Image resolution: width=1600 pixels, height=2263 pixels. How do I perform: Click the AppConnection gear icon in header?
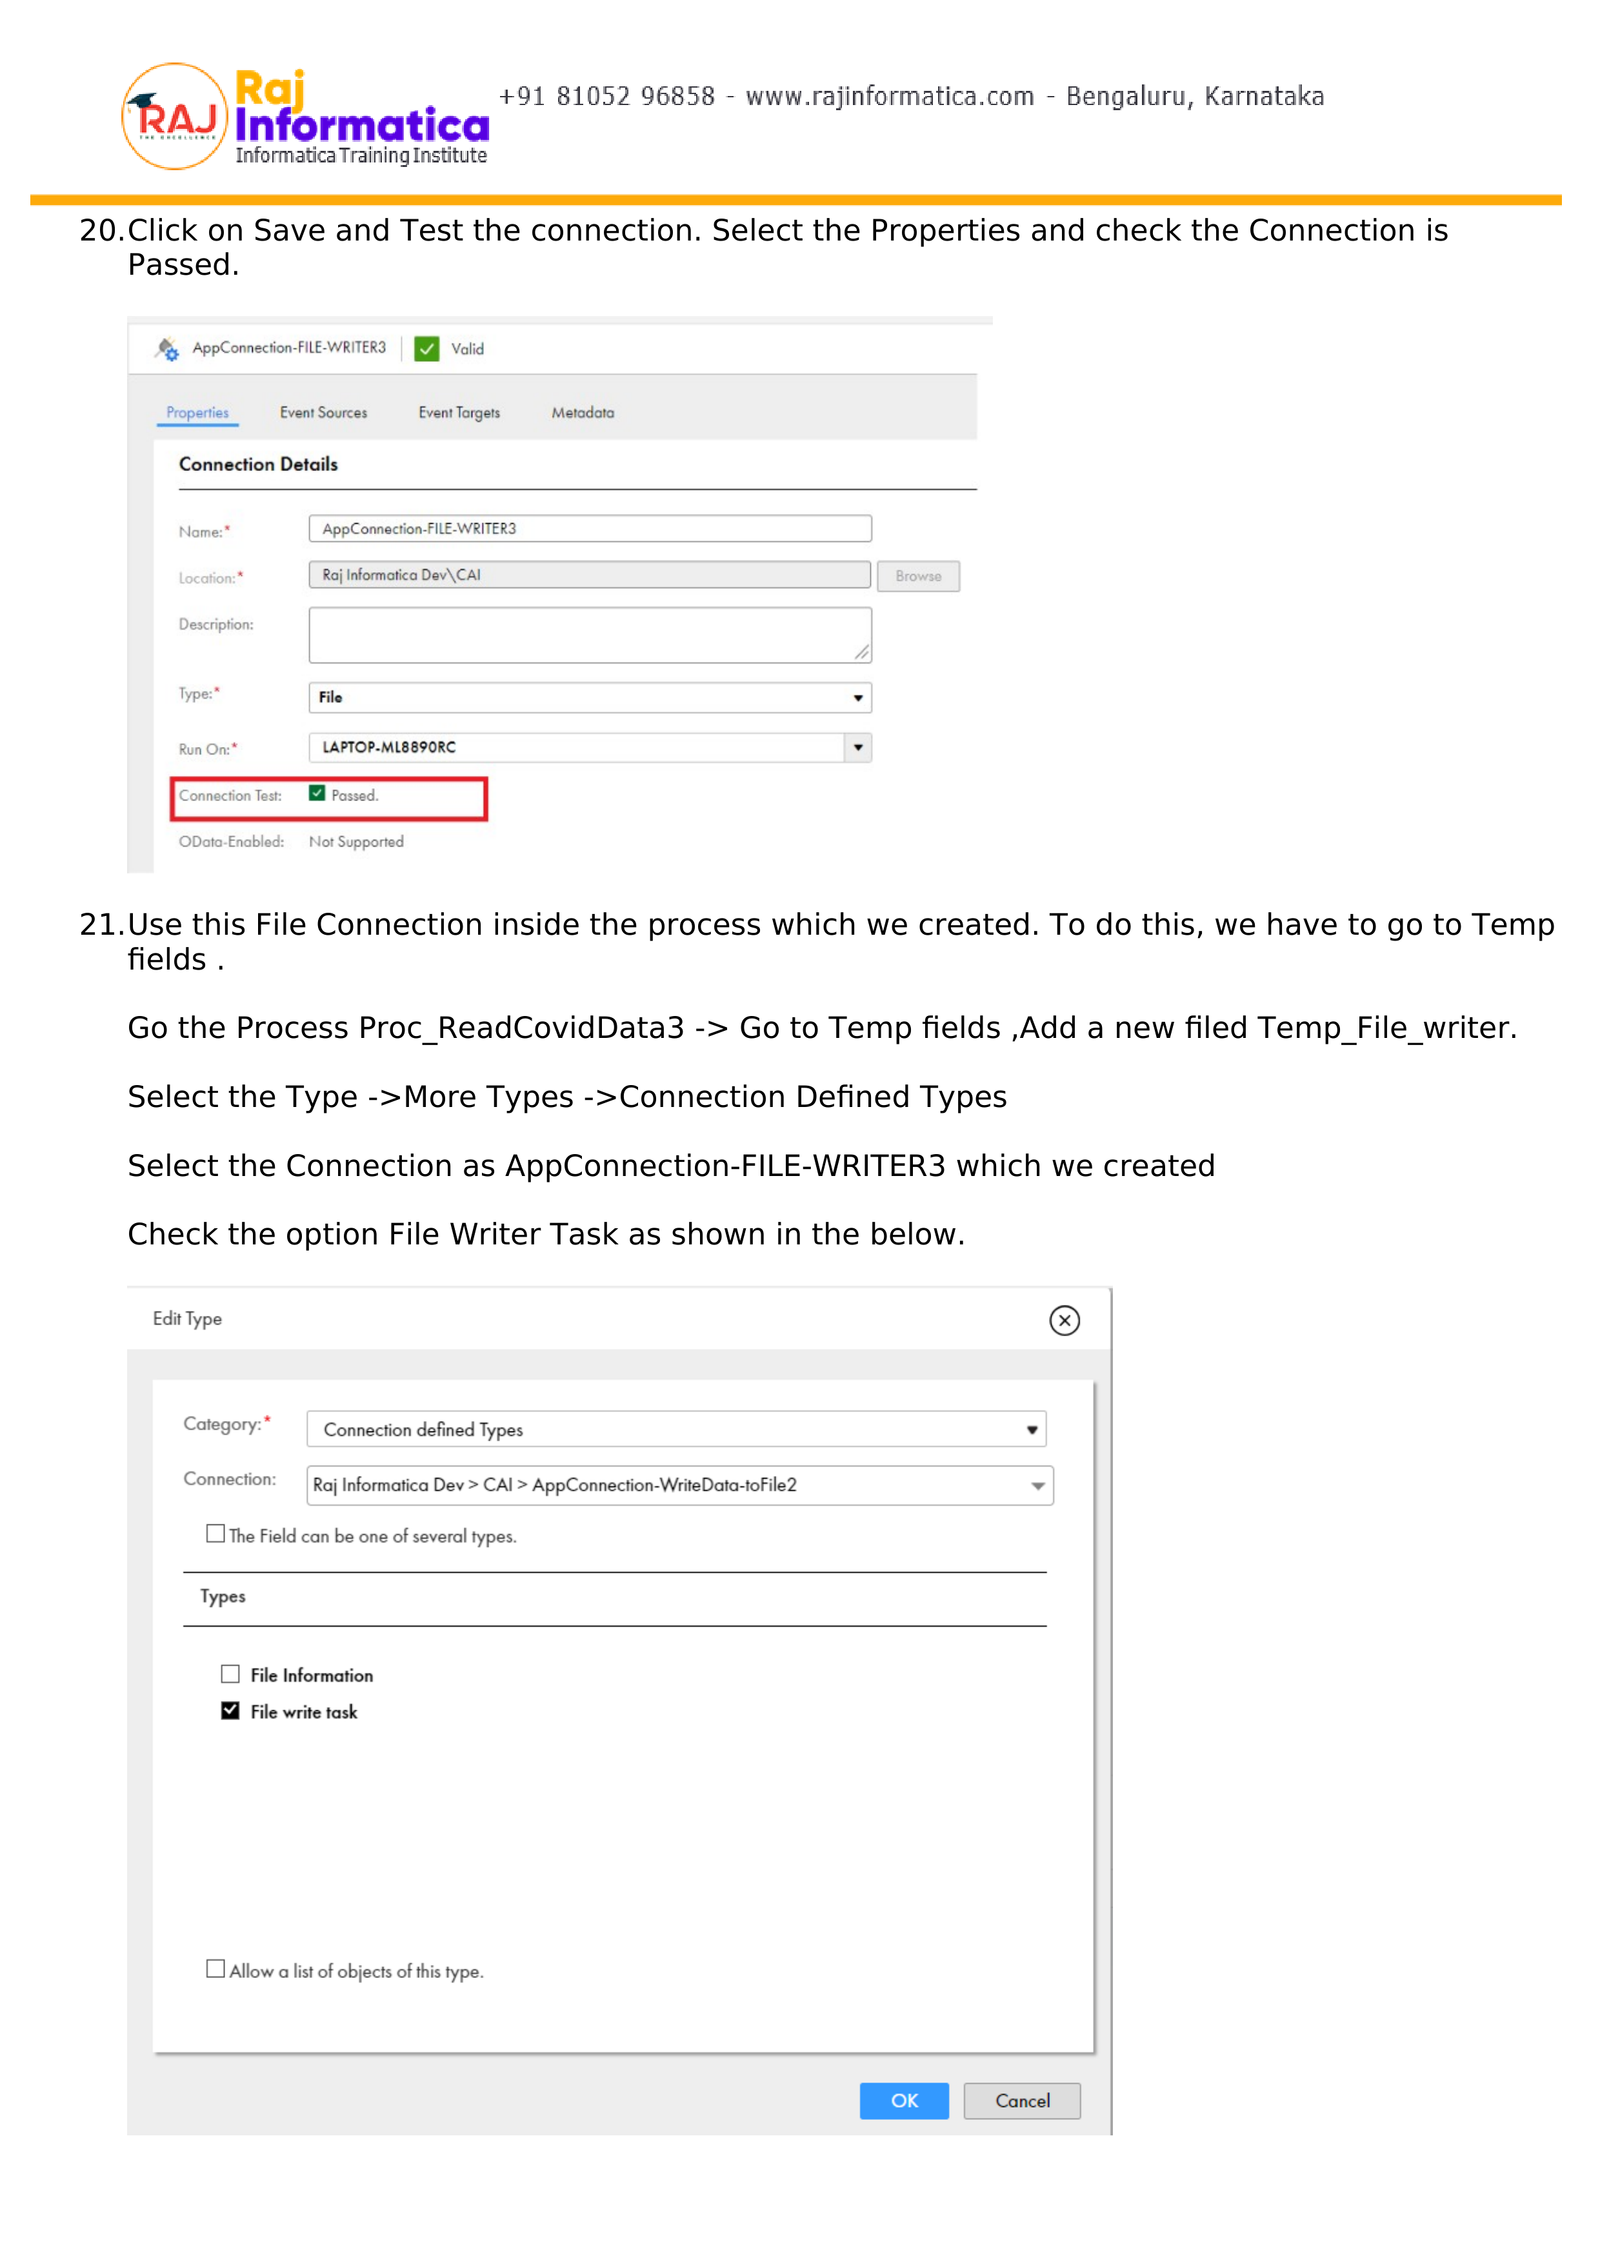(x=167, y=349)
